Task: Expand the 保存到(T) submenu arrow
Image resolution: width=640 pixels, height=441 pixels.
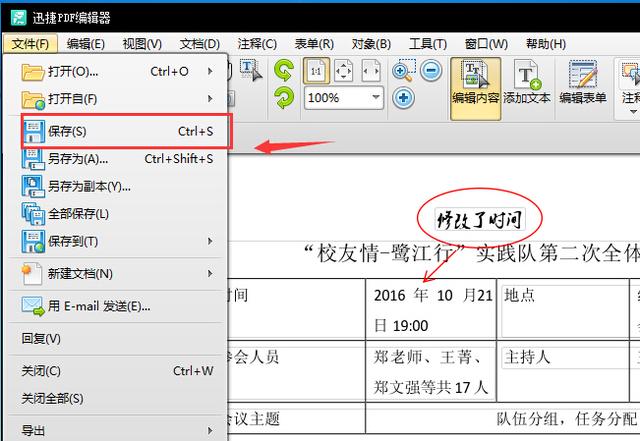Action: [x=210, y=241]
